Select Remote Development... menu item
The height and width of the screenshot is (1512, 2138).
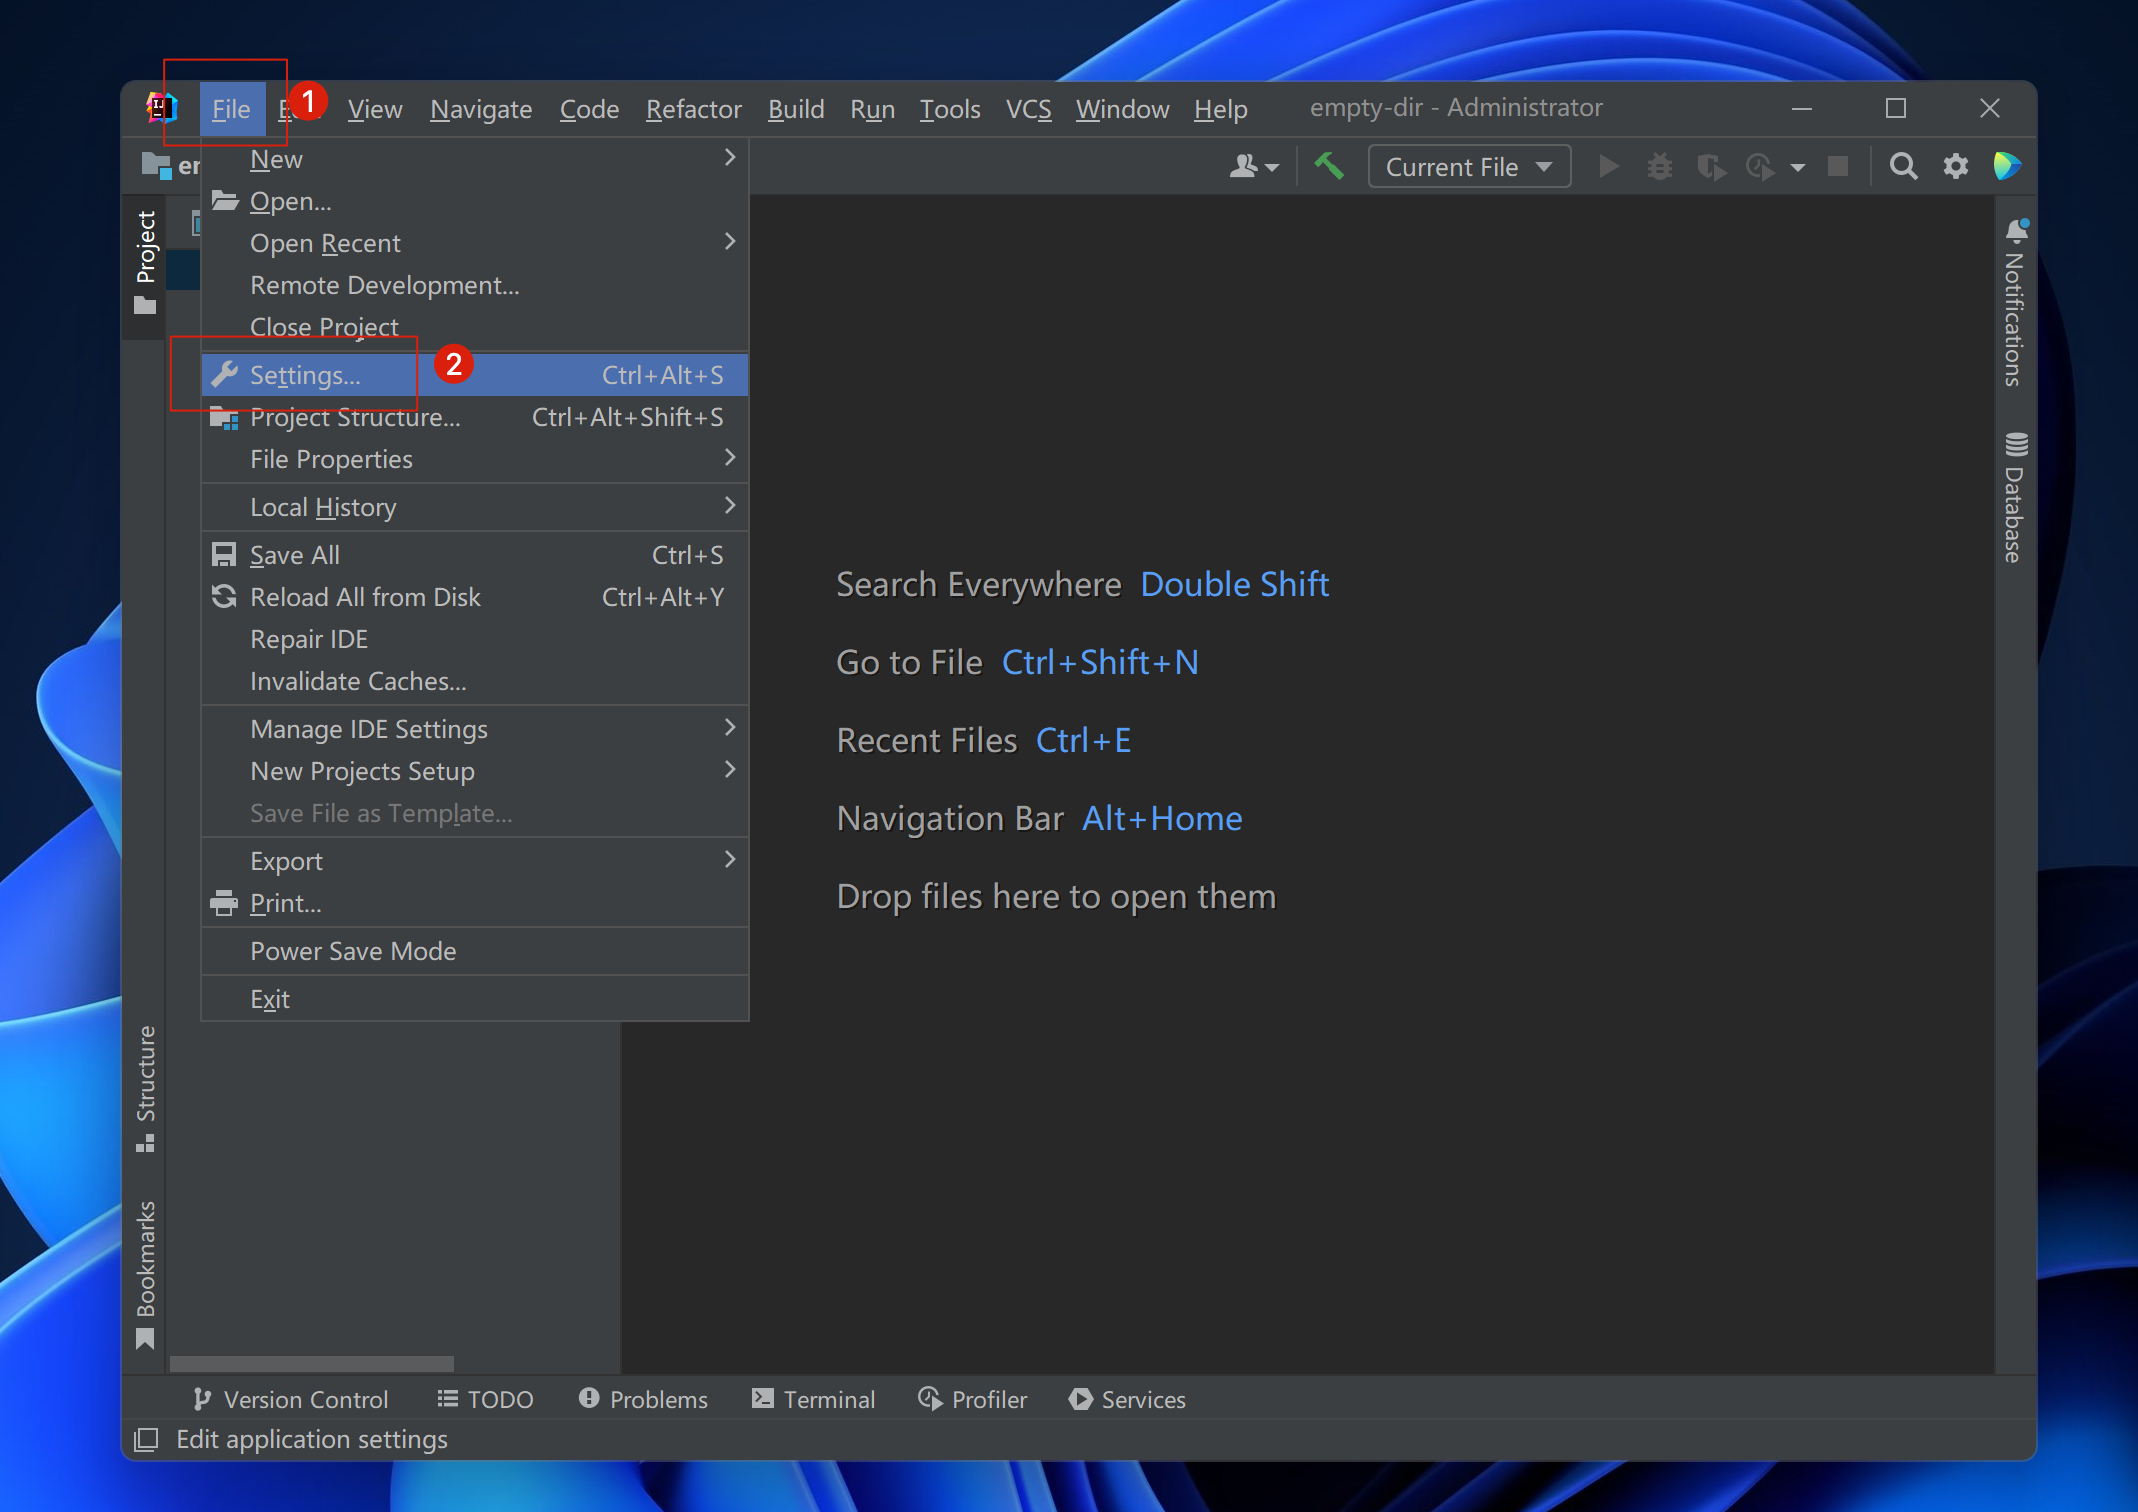click(475, 285)
